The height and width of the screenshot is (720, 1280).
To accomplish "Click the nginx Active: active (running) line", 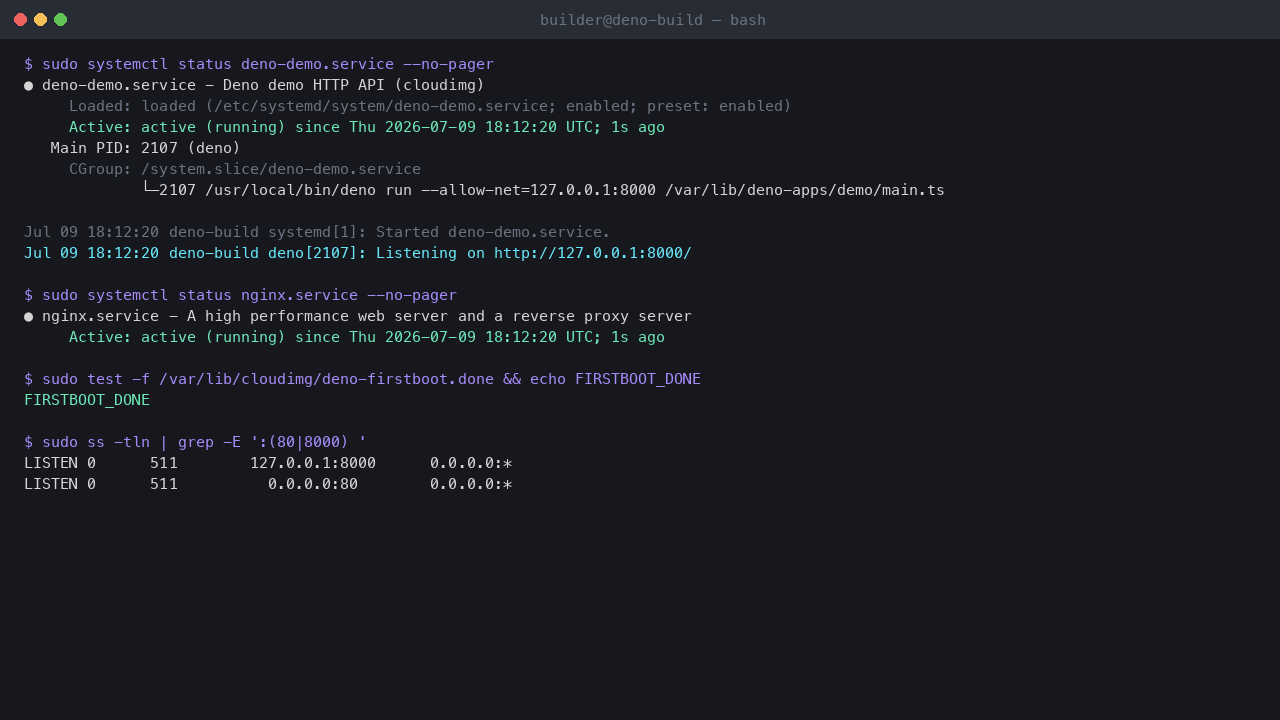I will tap(367, 337).
